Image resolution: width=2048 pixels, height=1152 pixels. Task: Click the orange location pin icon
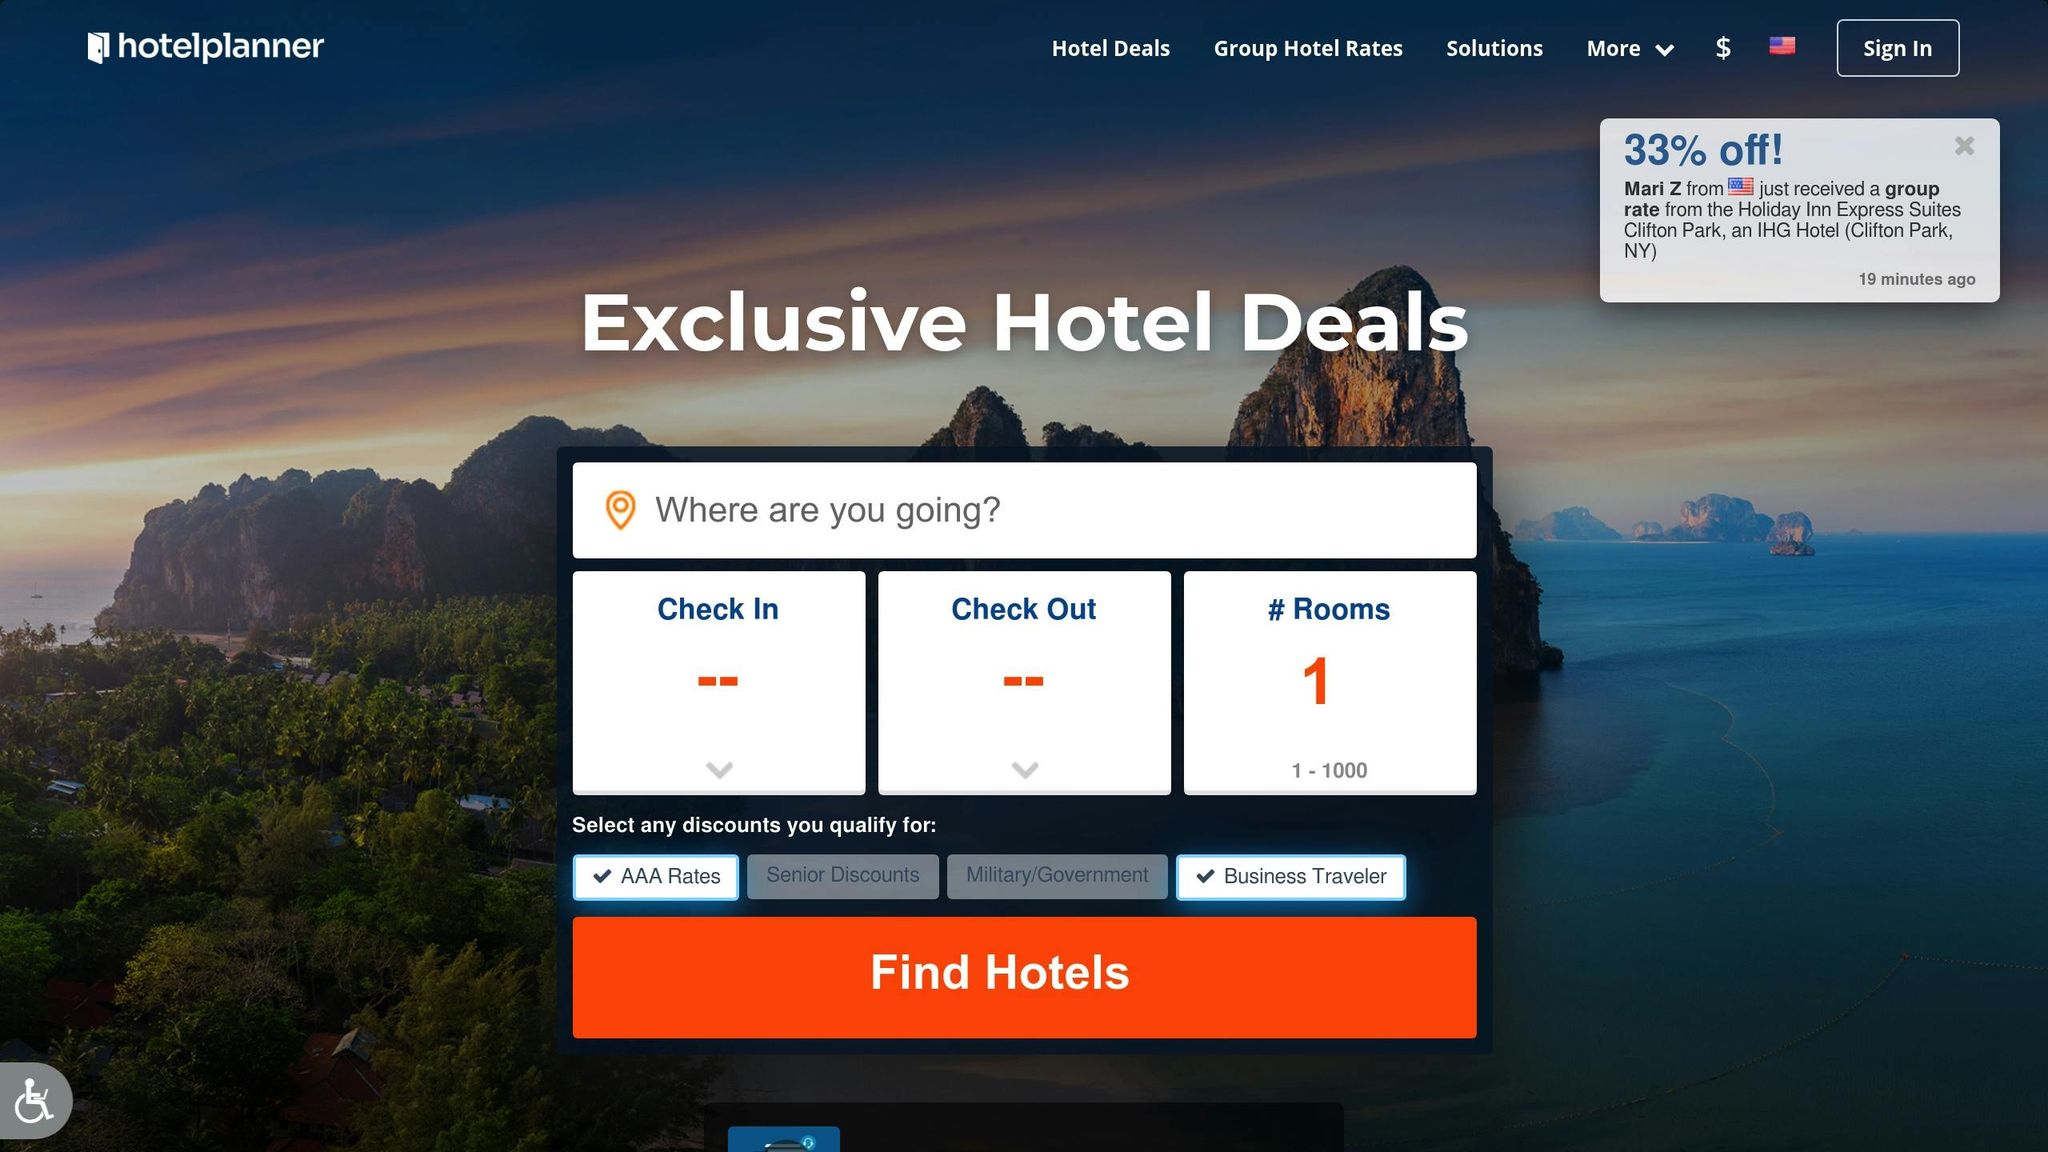tap(620, 510)
